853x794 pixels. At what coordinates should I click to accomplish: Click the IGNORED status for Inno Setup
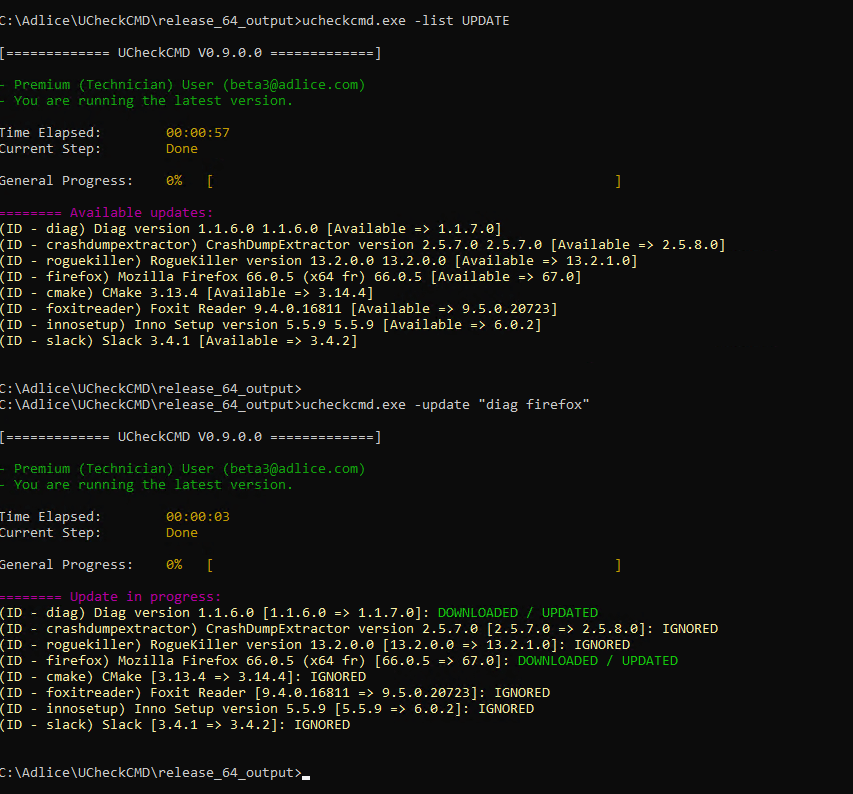pyautogui.click(x=505, y=709)
